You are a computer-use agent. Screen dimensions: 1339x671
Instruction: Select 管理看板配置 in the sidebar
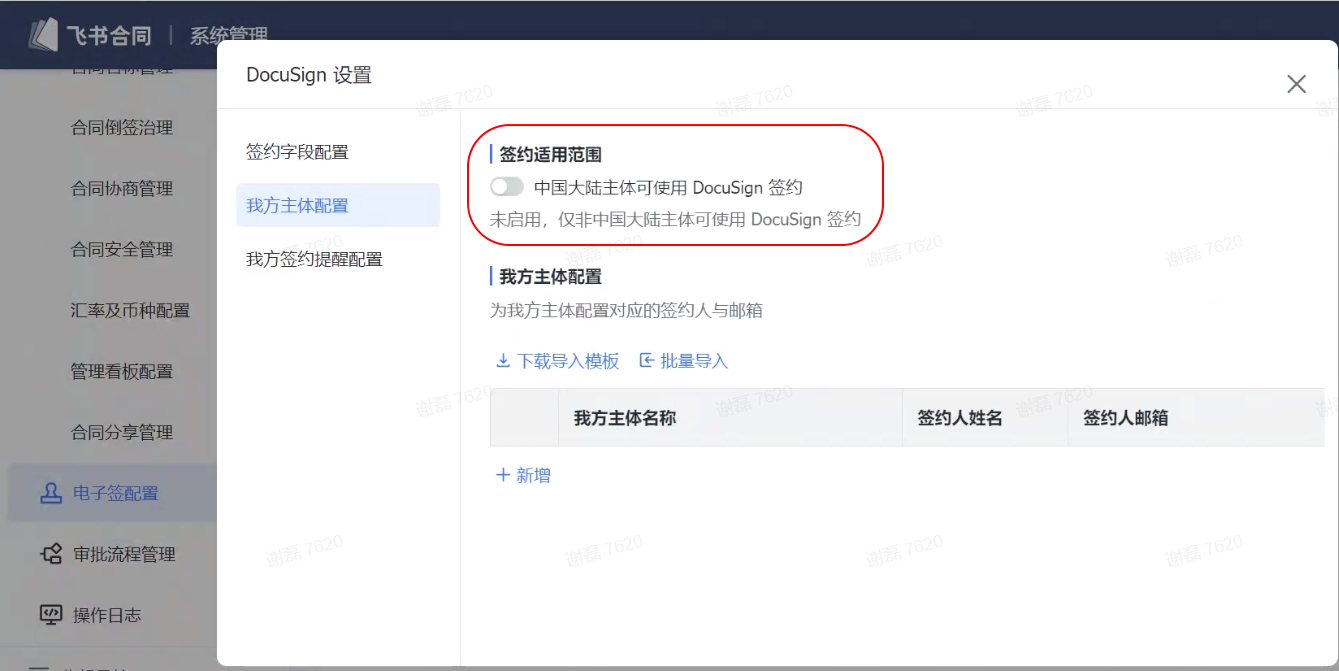(x=122, y=371)
